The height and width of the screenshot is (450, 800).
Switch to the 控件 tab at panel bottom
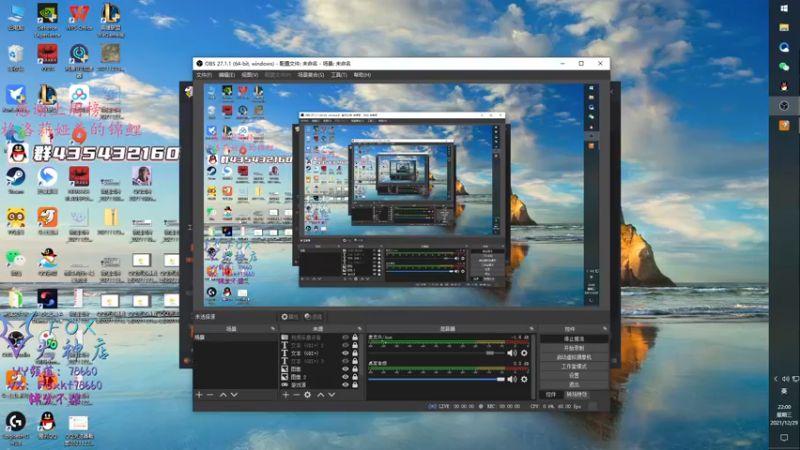(x=551, y=394)
